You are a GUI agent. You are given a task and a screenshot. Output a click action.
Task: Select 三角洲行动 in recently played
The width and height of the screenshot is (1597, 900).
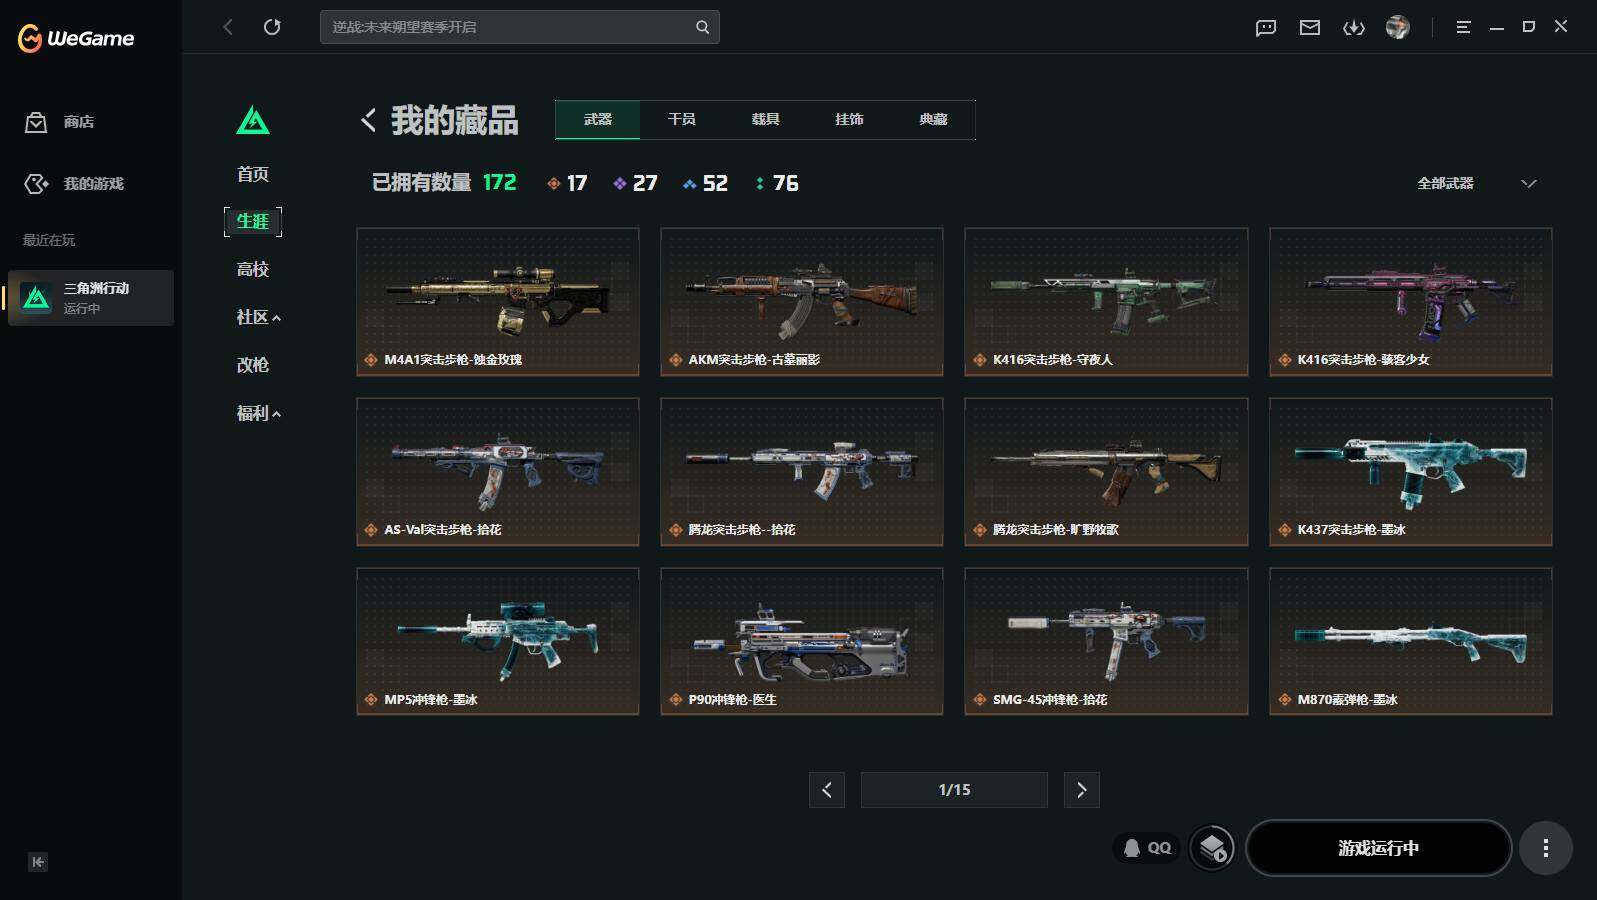[91, 298]
